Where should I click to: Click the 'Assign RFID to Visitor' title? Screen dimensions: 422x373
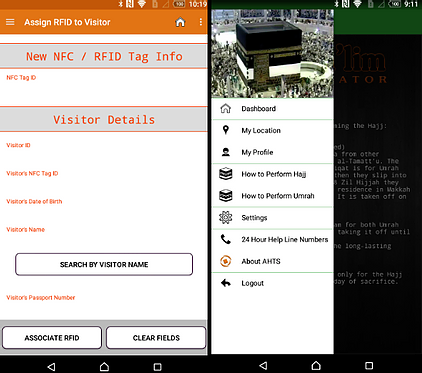67,22
